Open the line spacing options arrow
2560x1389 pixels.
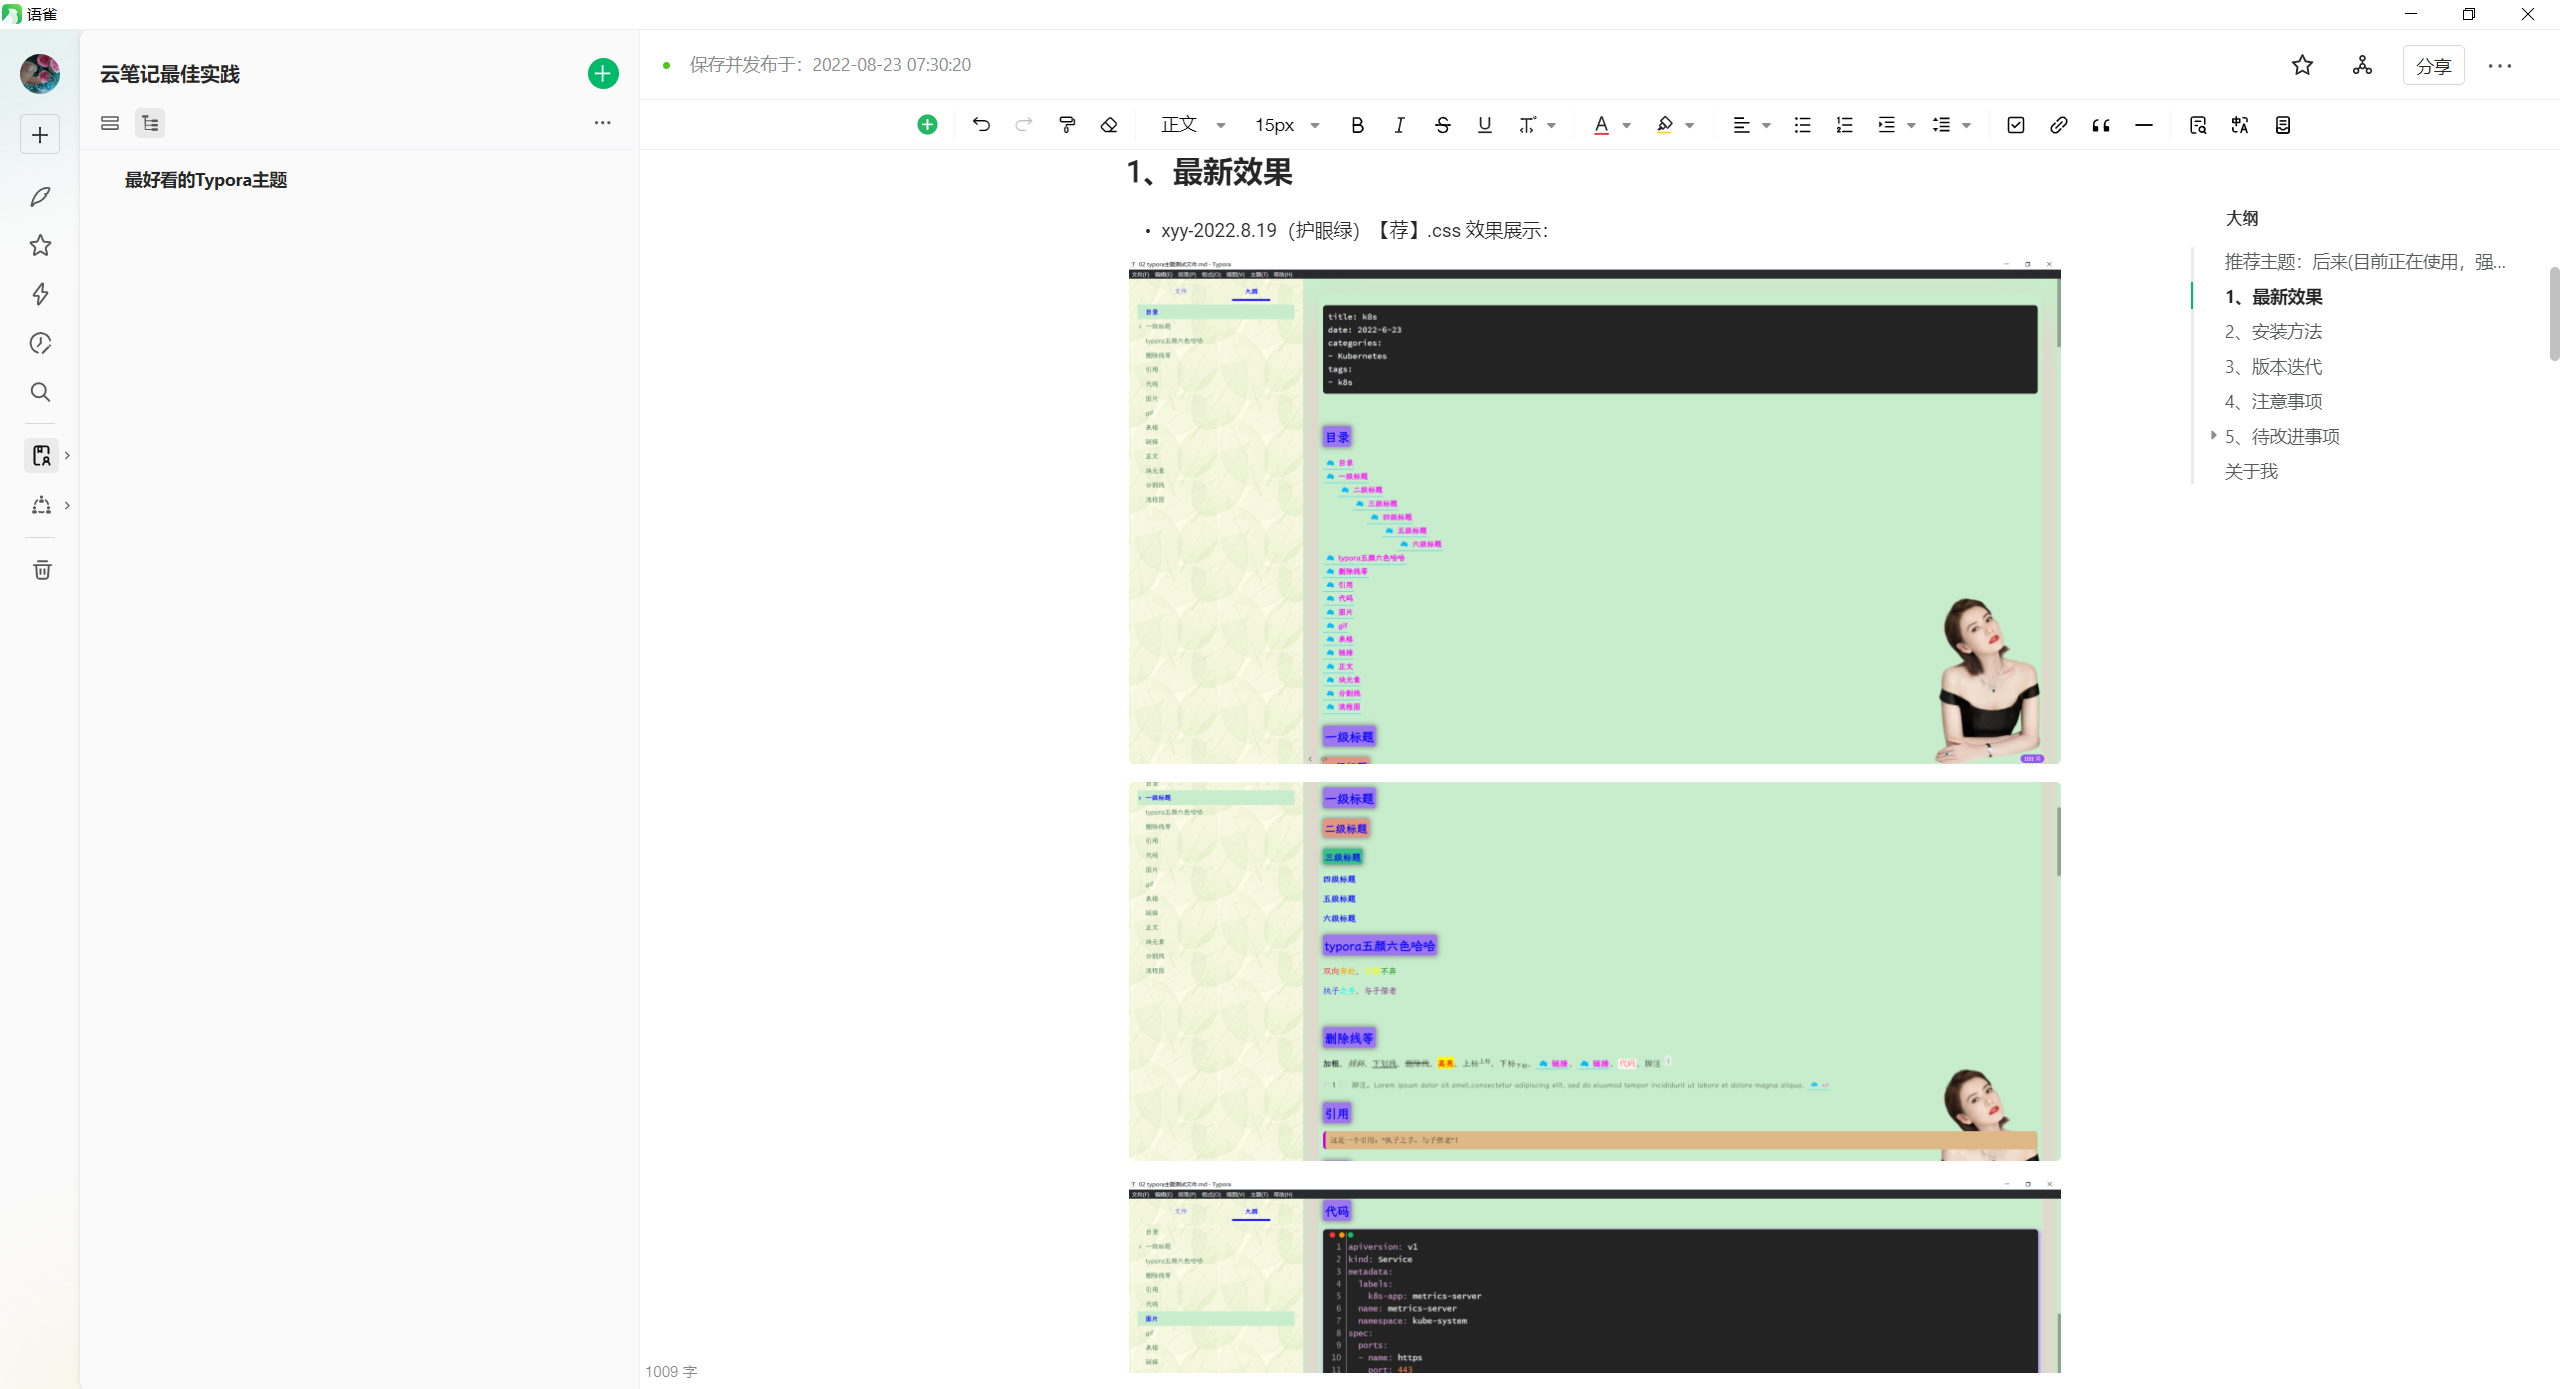[x=1967, y=125]
